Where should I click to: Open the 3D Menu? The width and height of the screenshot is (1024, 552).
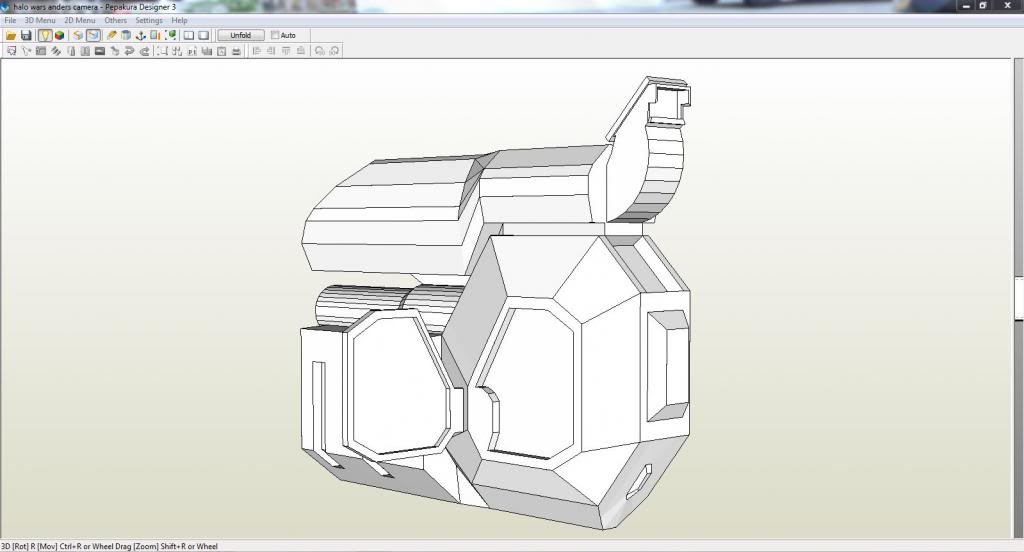(40, 20)
